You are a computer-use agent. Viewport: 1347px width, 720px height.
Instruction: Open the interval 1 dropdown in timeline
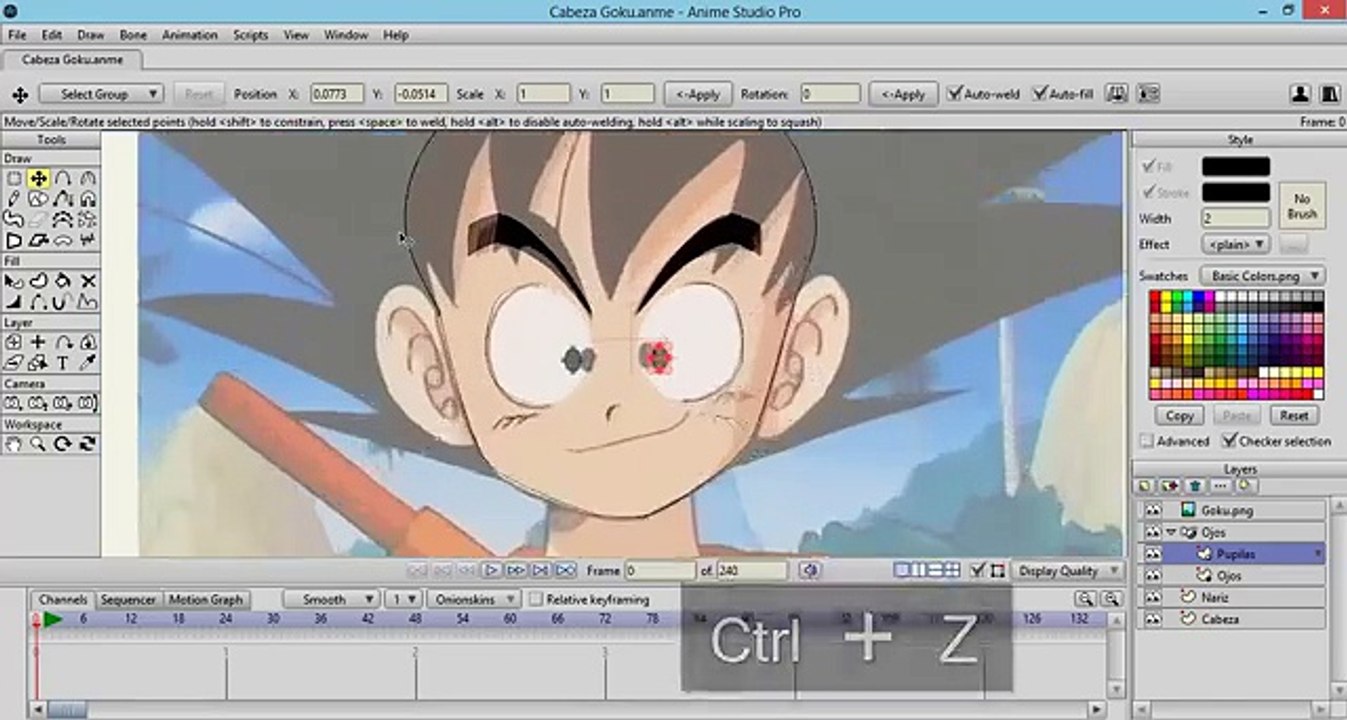click(404, 599)
